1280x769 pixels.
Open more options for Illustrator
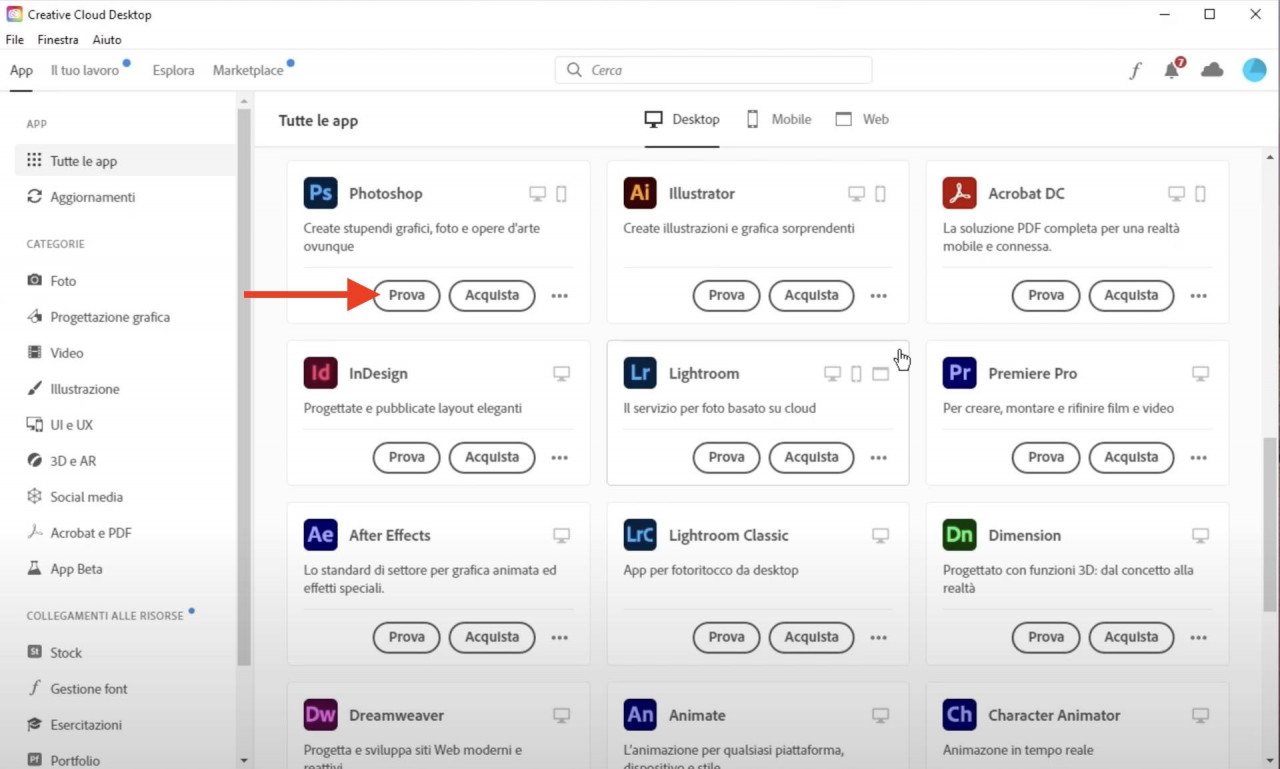point(878,296)
